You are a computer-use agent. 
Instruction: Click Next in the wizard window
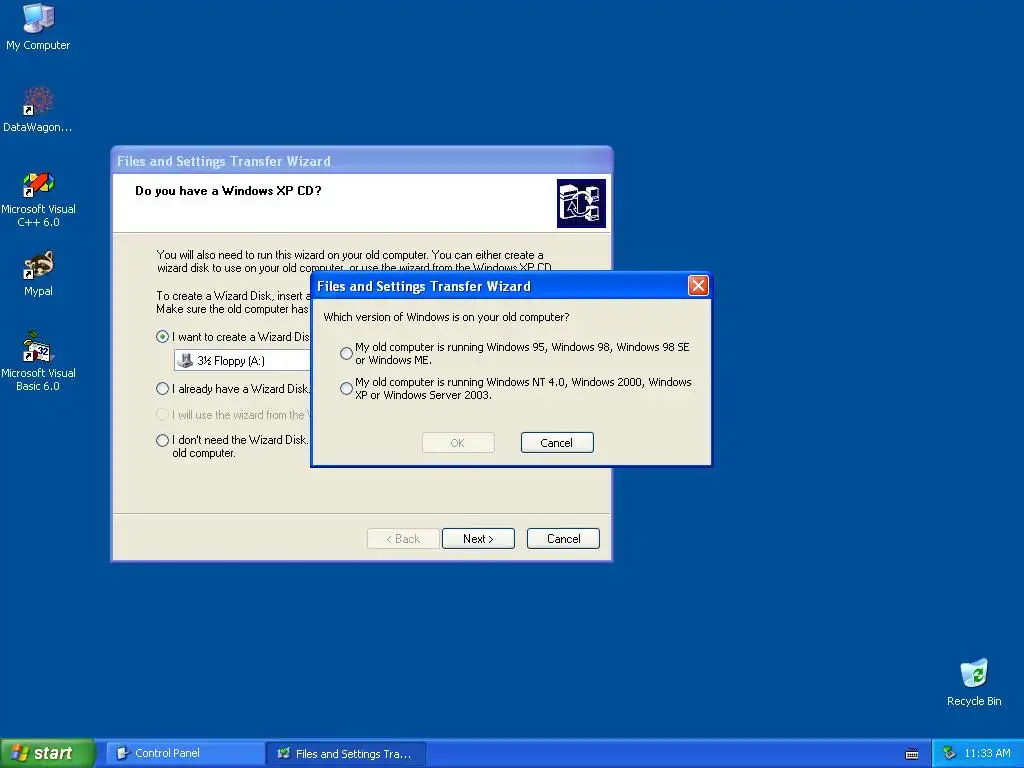click(x=478, y=539)
